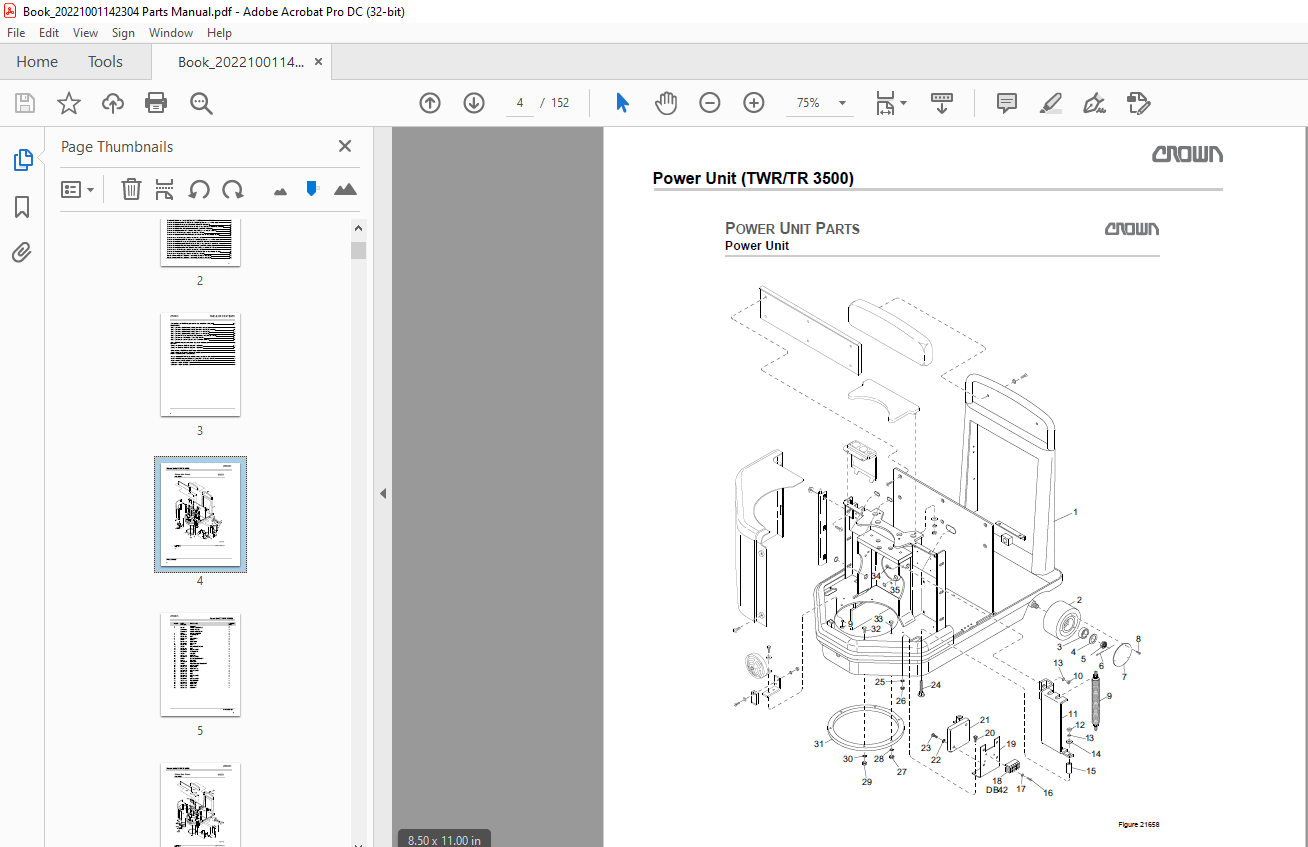
Task: Select the page 3 thumbnail
Action: coord(200,365)
